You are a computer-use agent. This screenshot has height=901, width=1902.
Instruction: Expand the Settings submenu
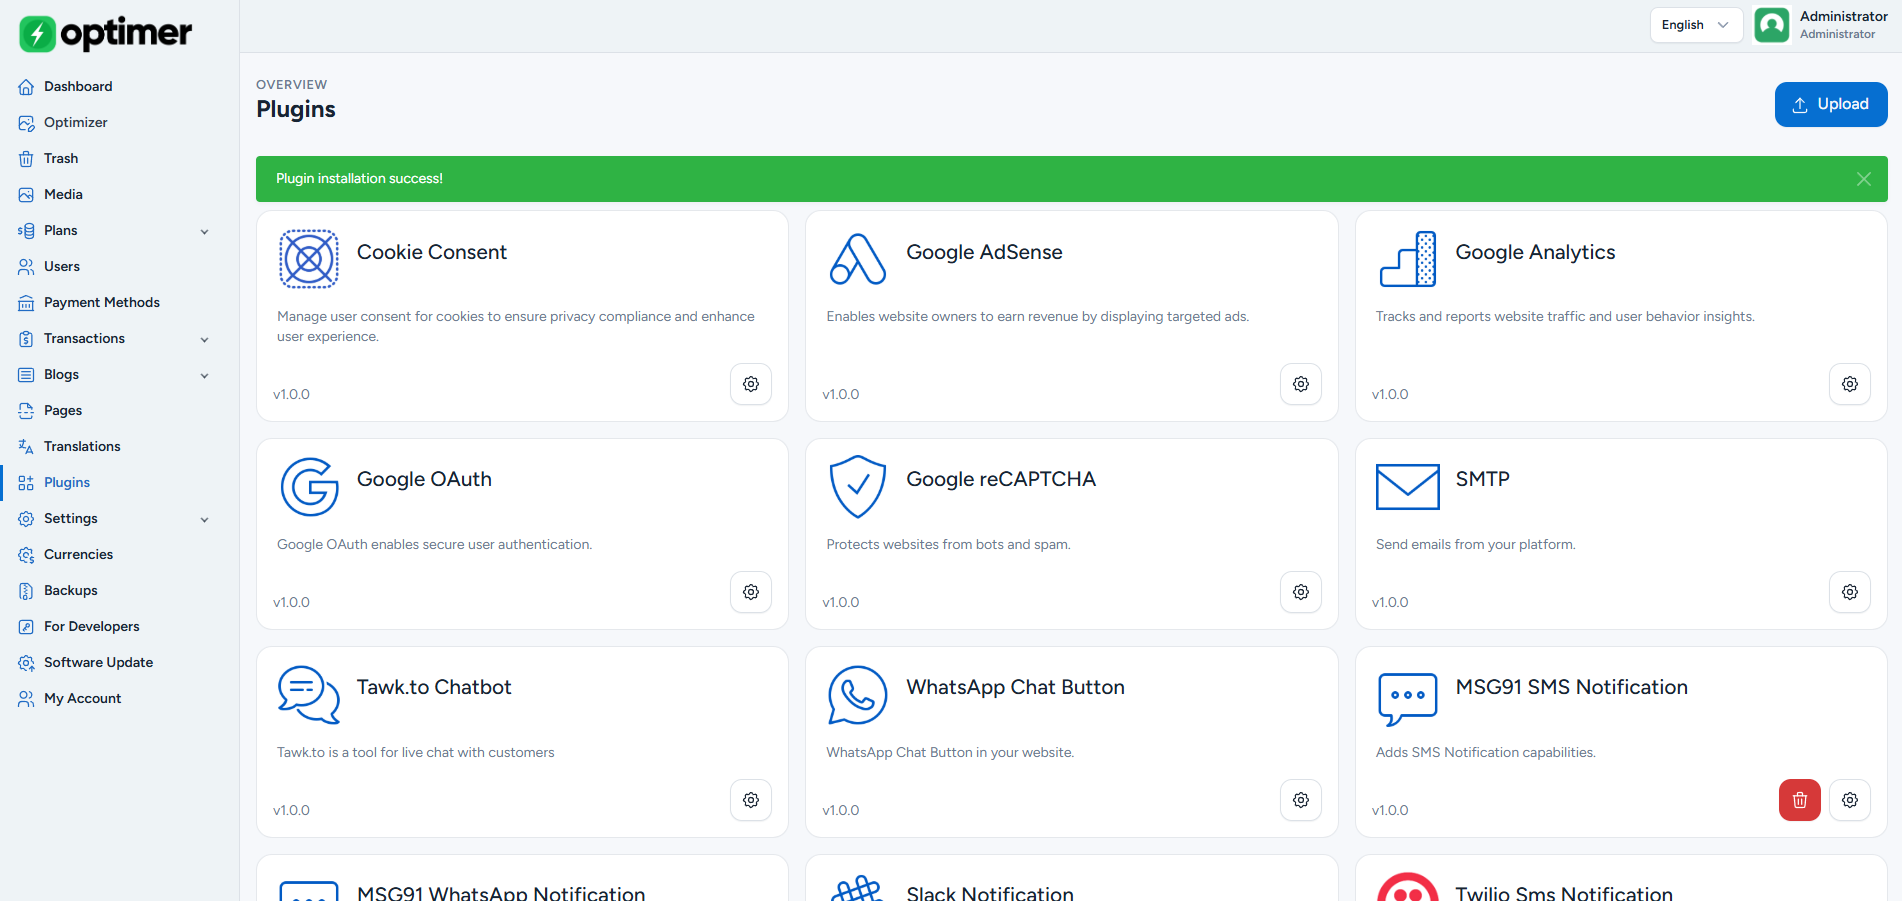[204, 519]
